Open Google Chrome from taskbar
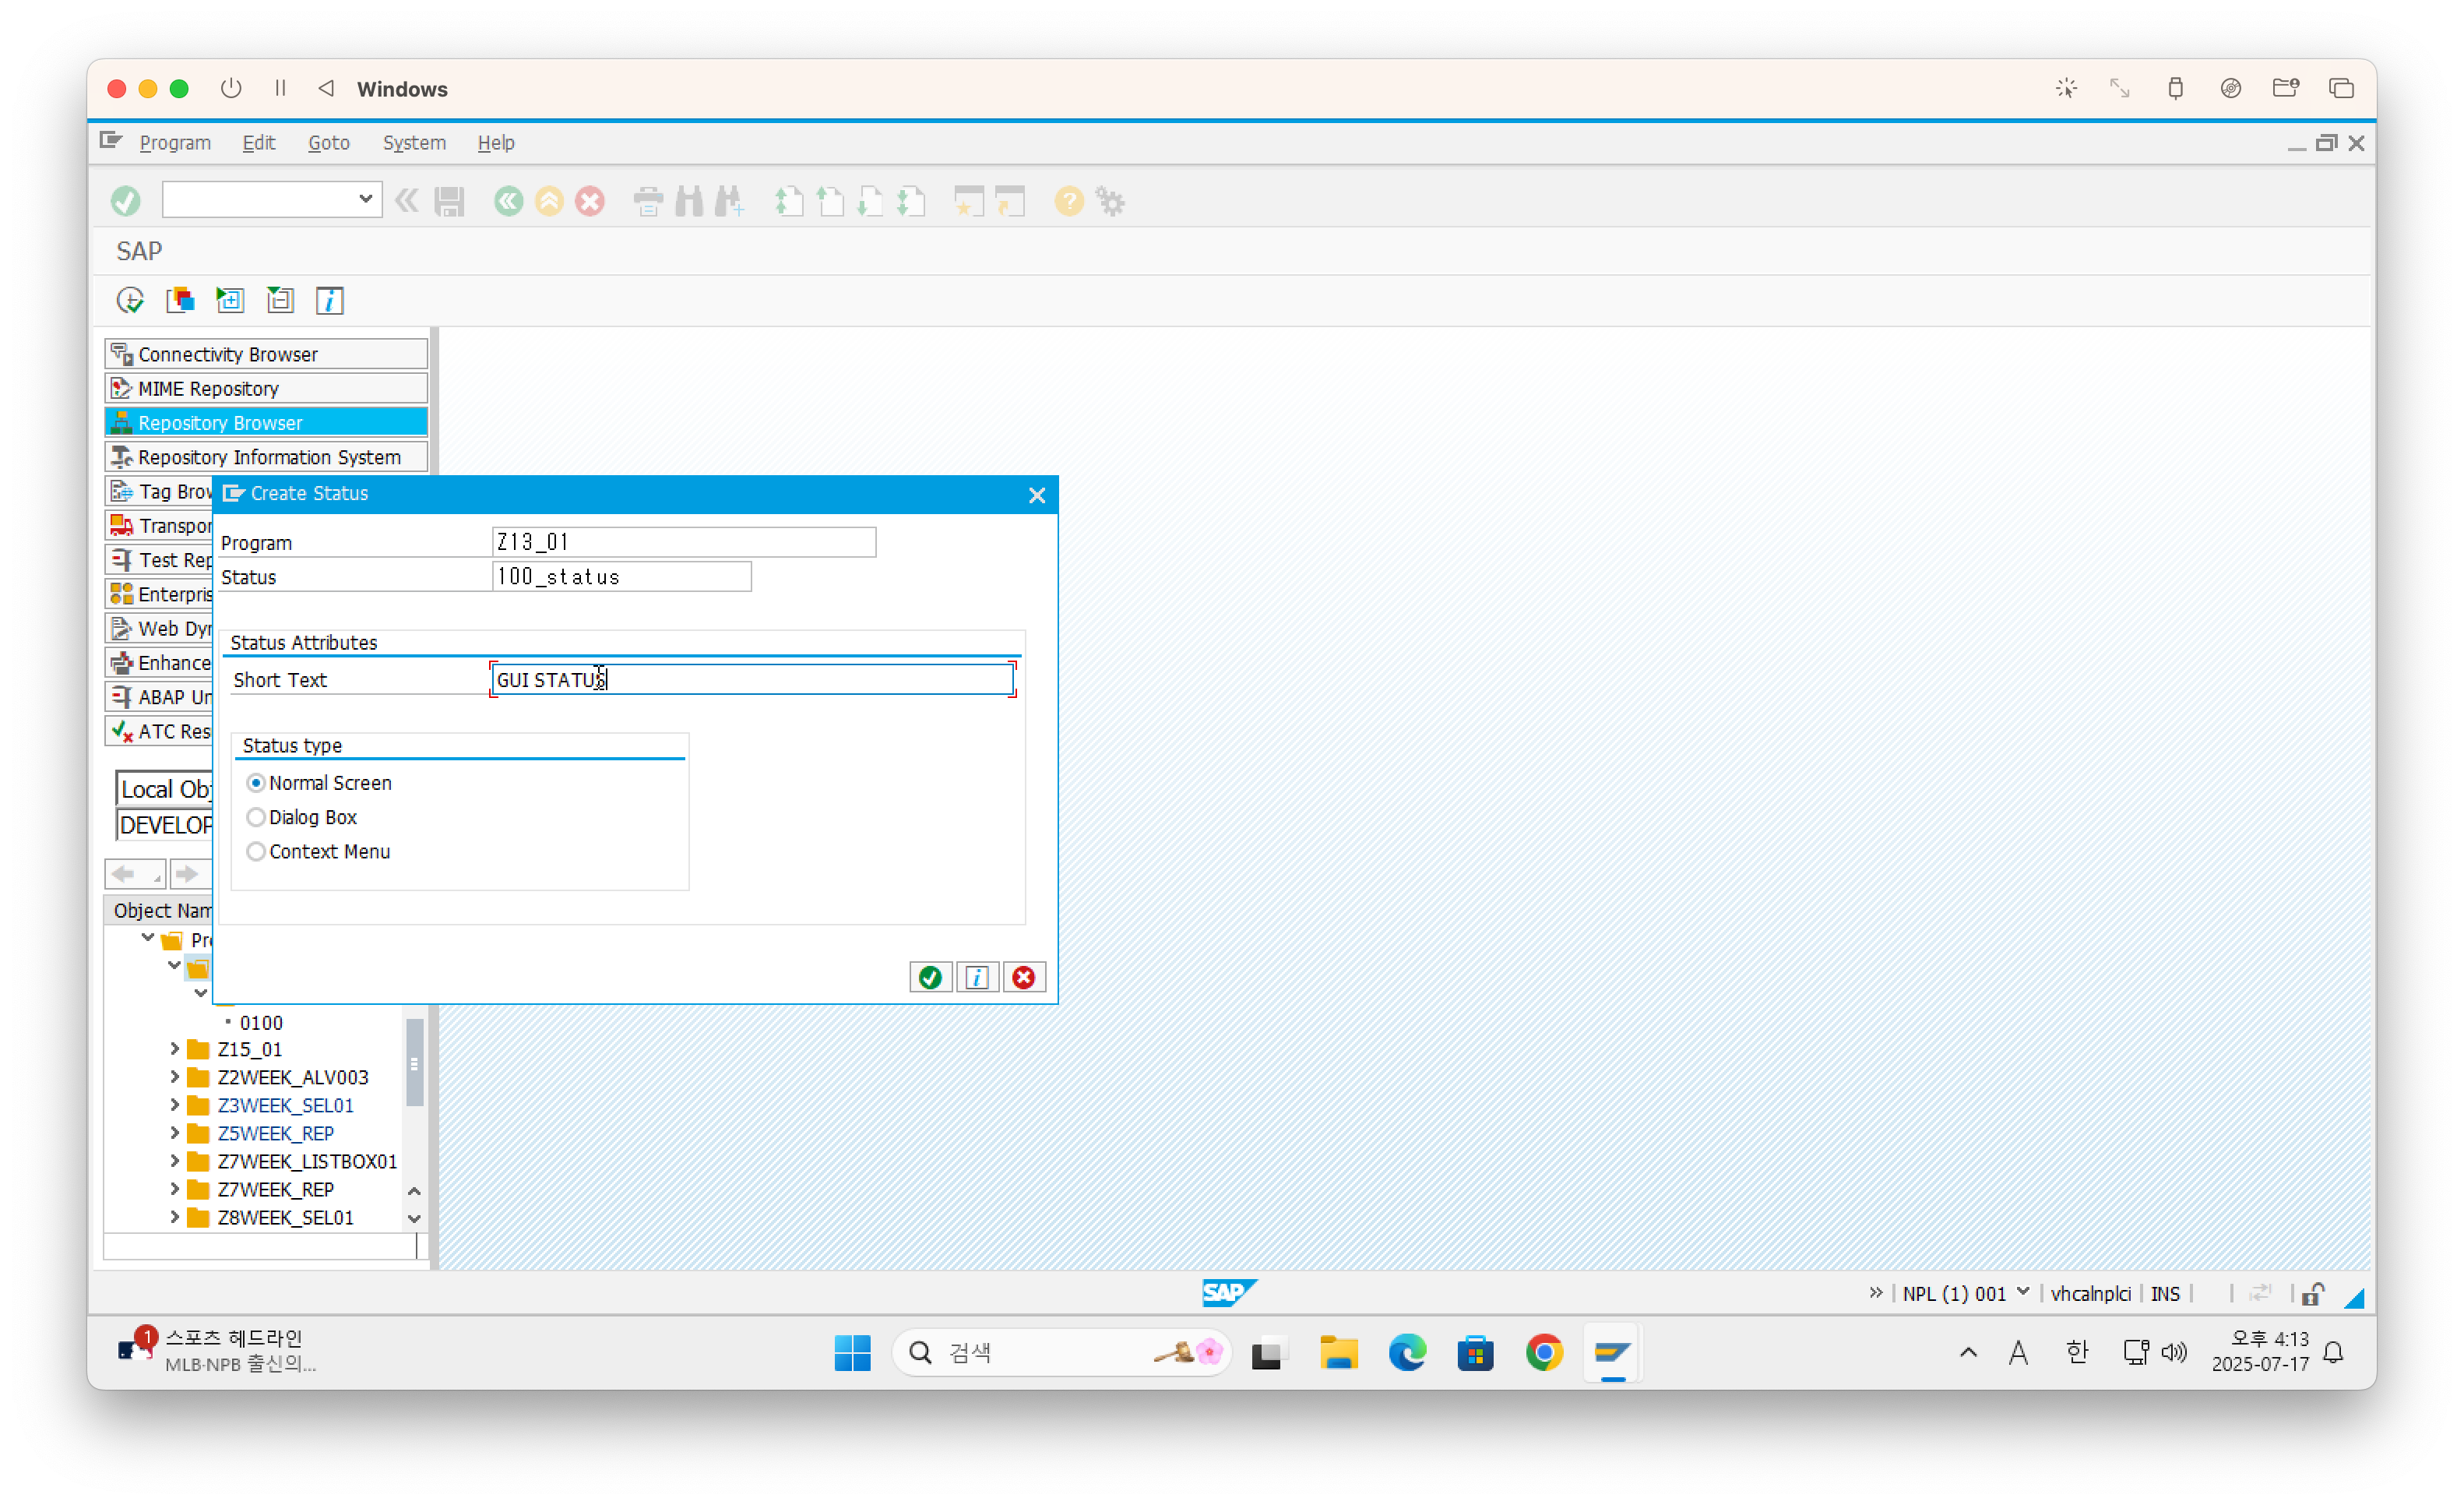Screen dimensions: 2464x1505 pos(1544,1353)
